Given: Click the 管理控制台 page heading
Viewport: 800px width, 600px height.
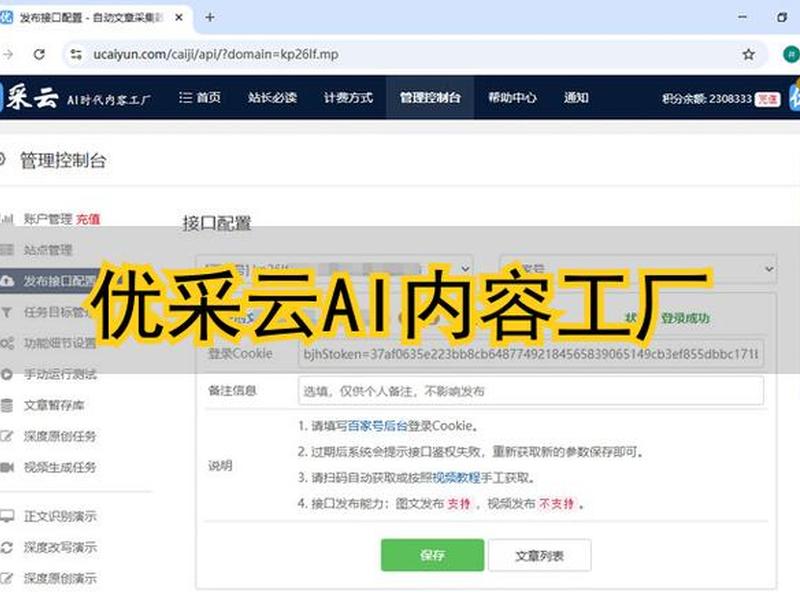Looking at the screenshot, I should 63,161.
